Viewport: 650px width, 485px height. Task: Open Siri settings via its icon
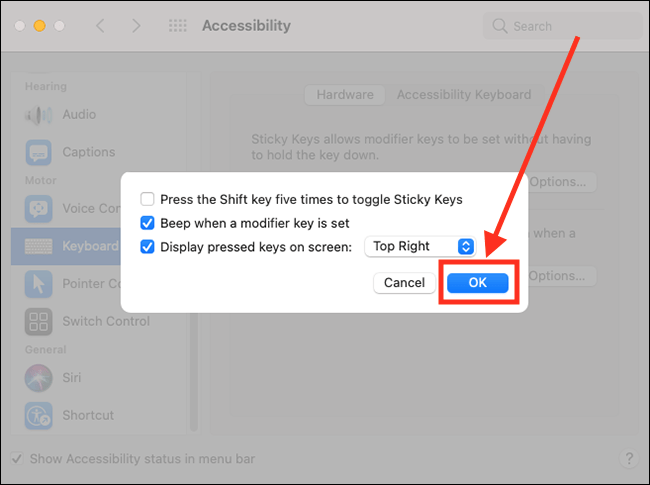pos(39,378)
